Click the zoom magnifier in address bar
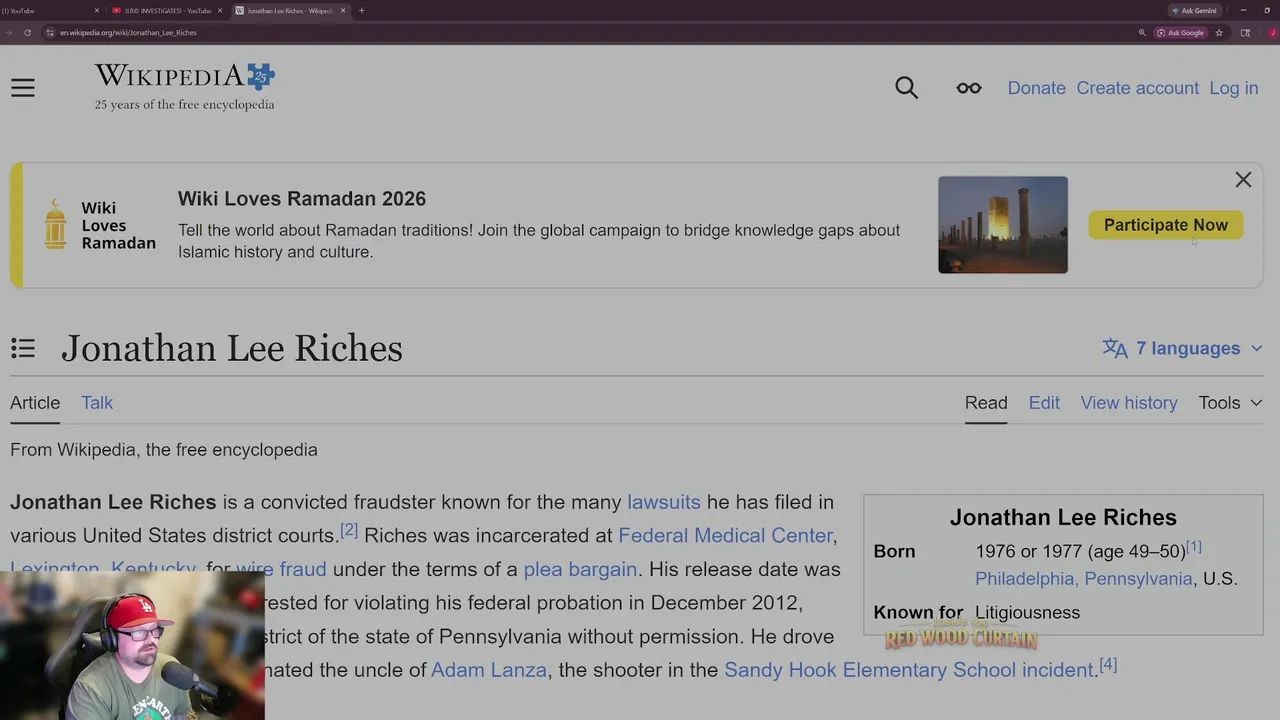 pos(1142,33)
